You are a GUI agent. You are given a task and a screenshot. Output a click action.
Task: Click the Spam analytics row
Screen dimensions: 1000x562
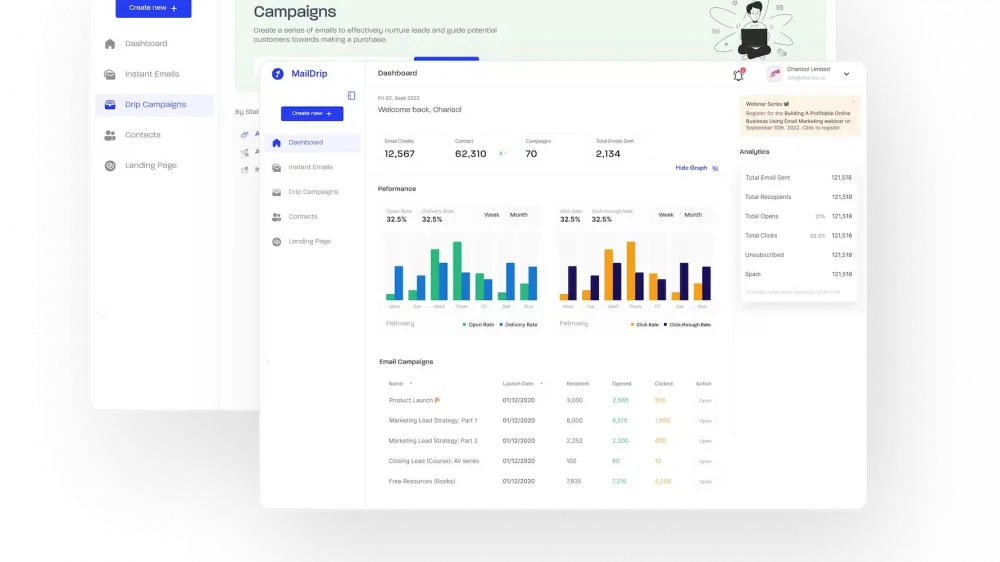coord(798,274)
